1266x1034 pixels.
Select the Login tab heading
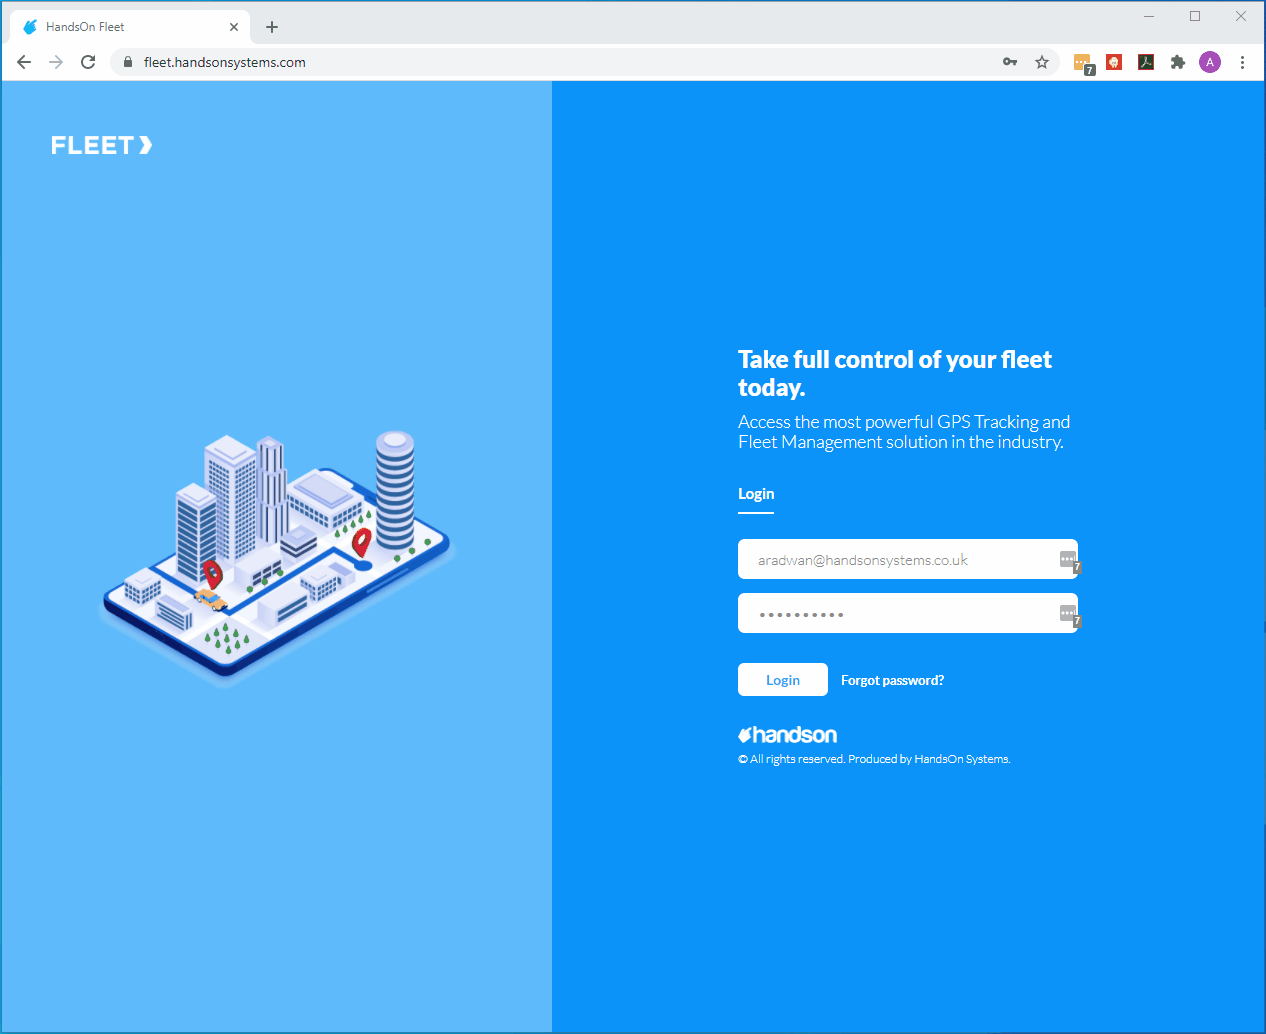coord(756,494)
